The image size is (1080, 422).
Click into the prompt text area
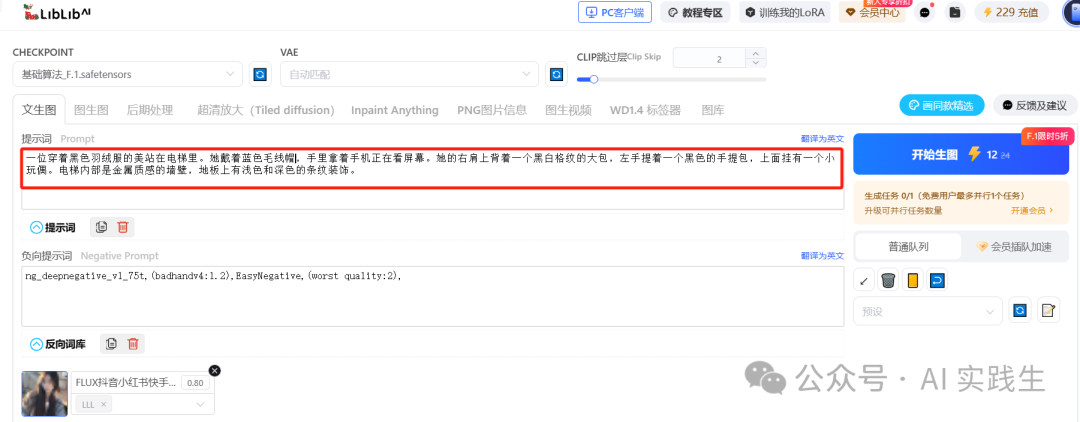point(433,178)
